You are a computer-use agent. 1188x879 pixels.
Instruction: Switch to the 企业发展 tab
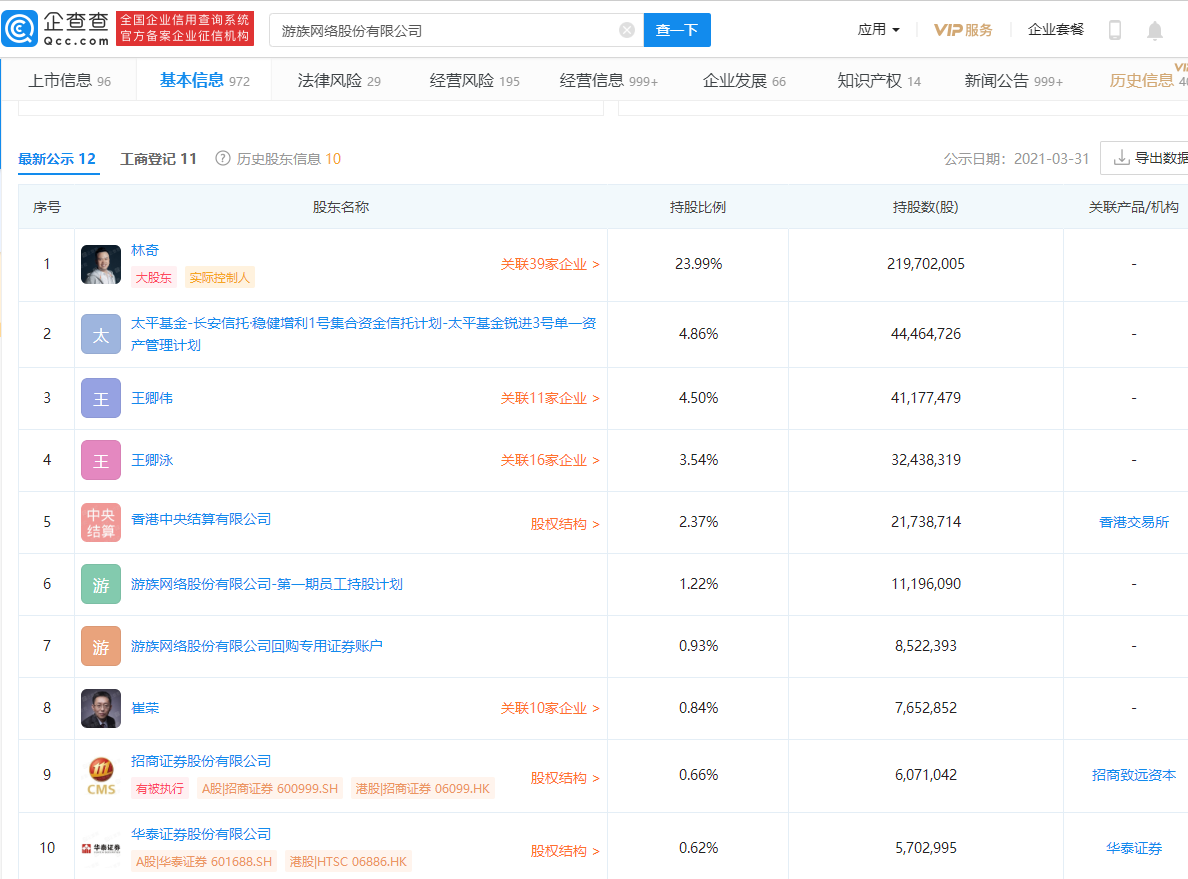(x=744, y=80)
